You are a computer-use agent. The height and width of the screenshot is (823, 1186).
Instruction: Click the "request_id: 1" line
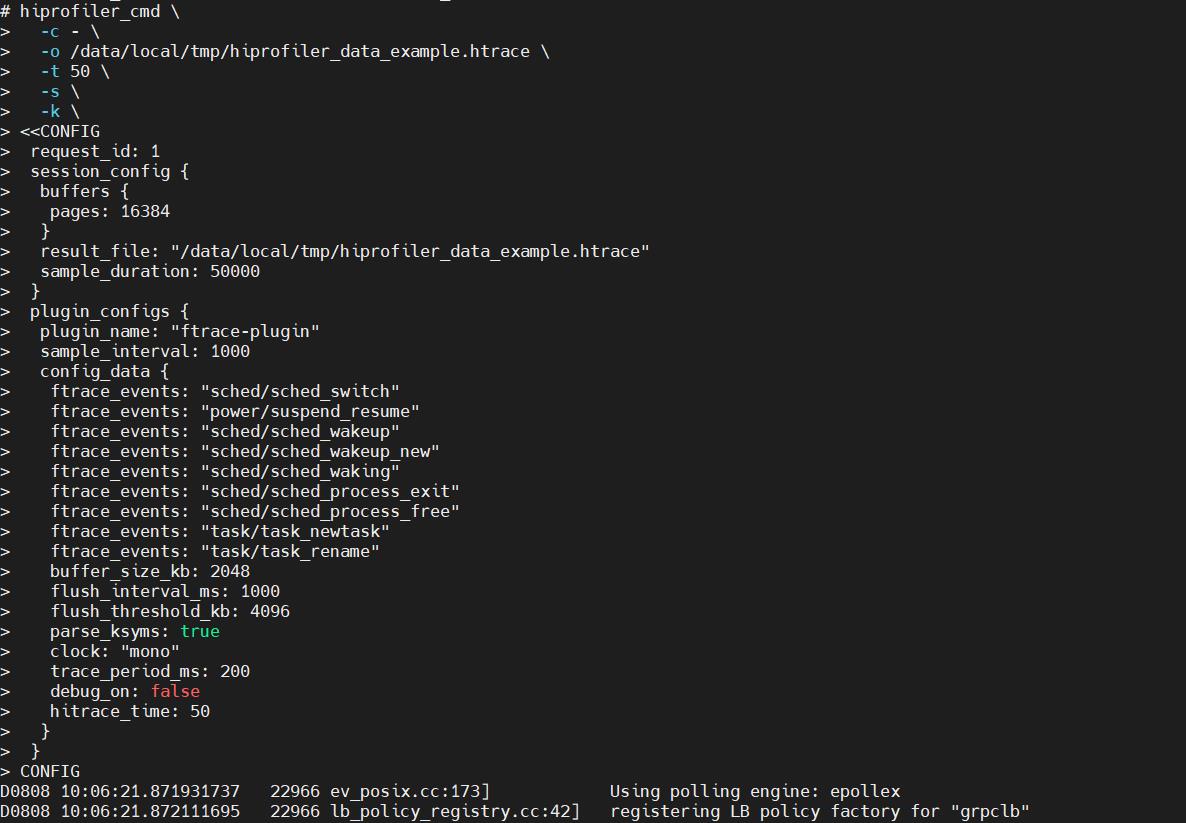pyautogui.click(x=95, y=151)
